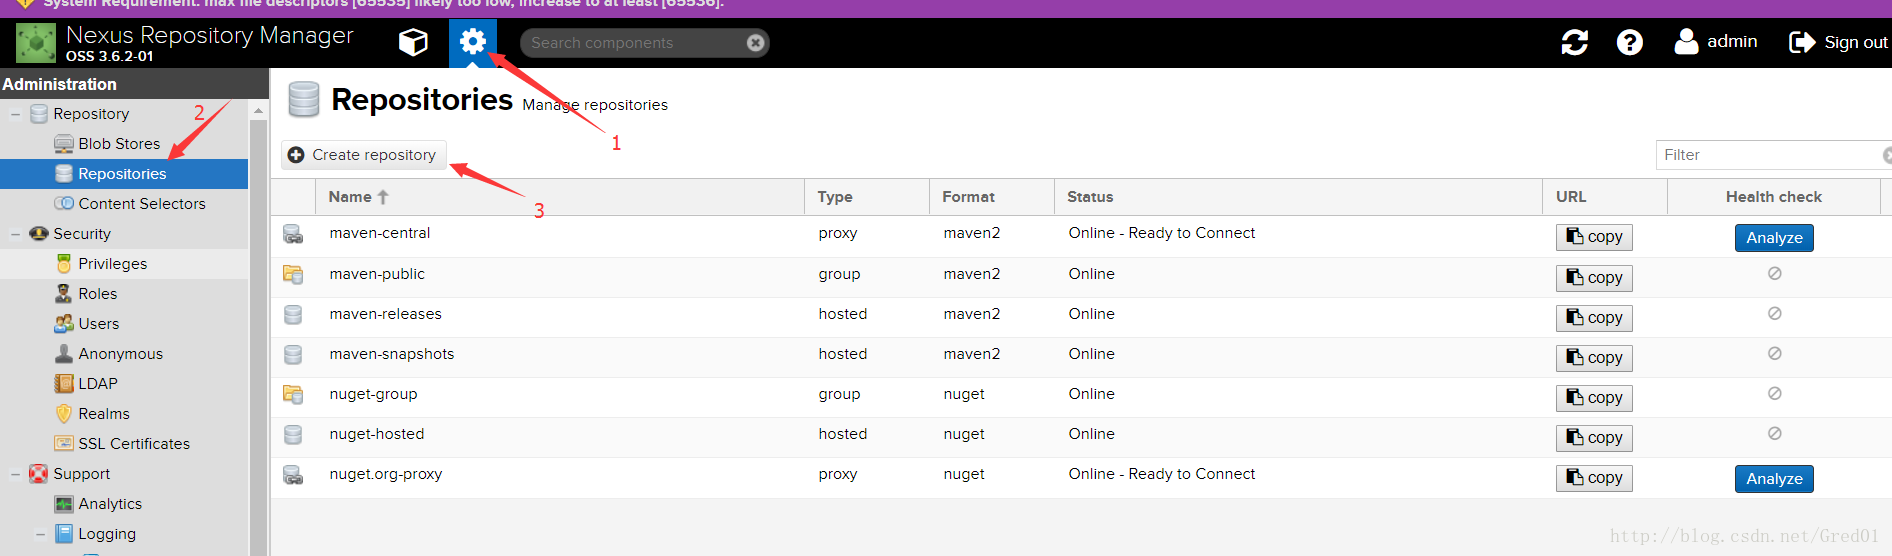Click the Support lifebuoy icon
The image size is (1892, 556).
(39, 474)
